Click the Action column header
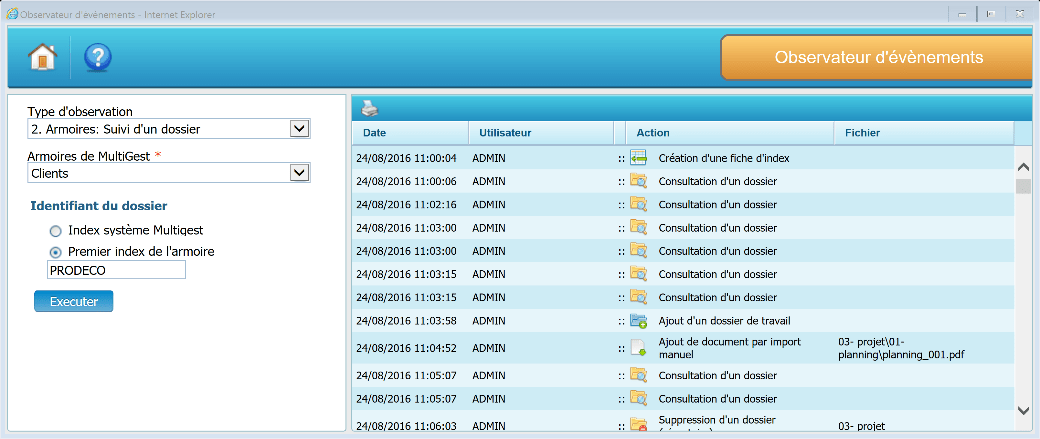 tap(653, 133)
